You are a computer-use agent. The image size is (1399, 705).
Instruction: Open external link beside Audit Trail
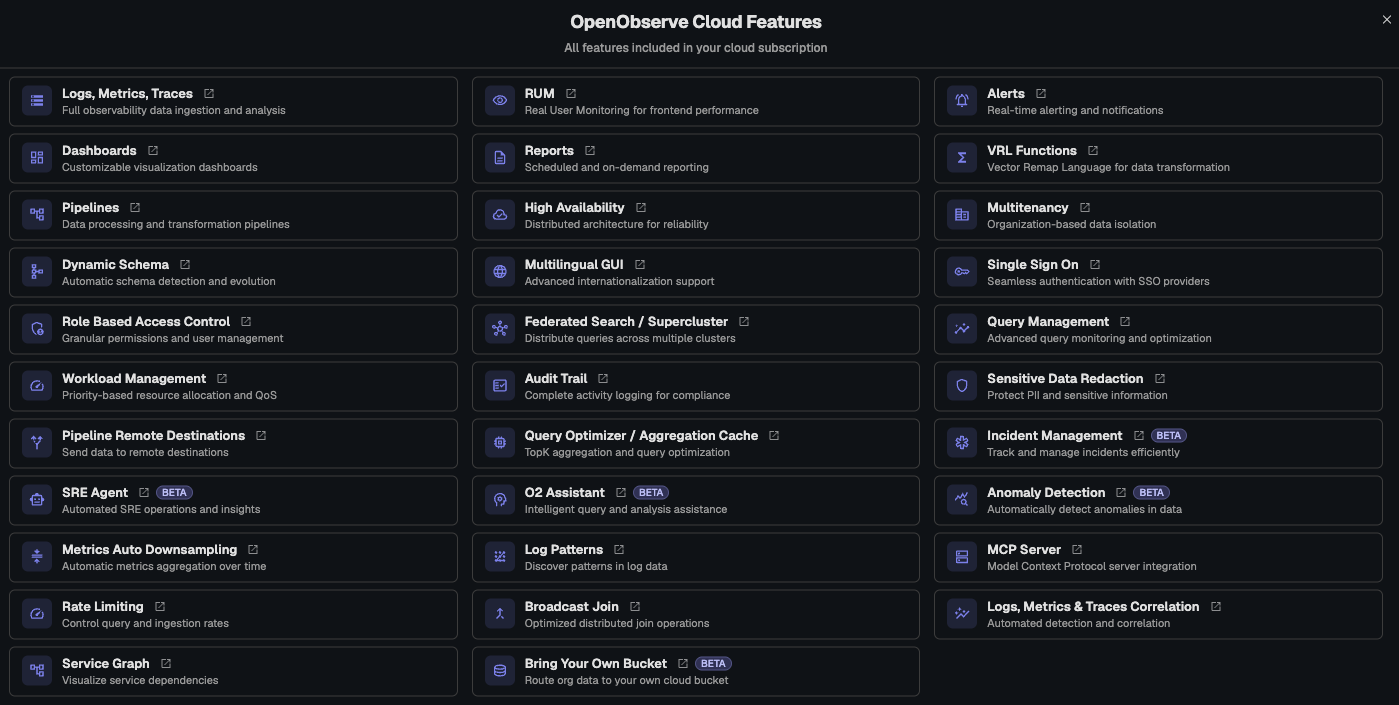603,379
